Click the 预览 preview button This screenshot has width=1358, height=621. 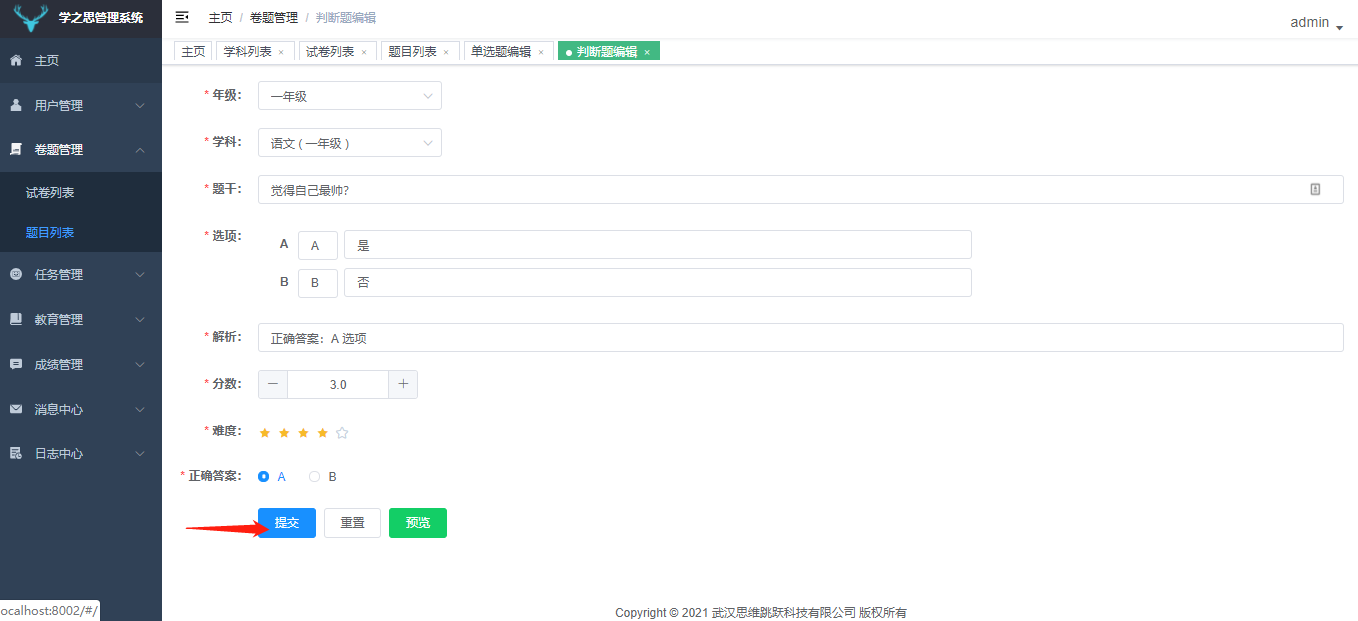point(417,522)
